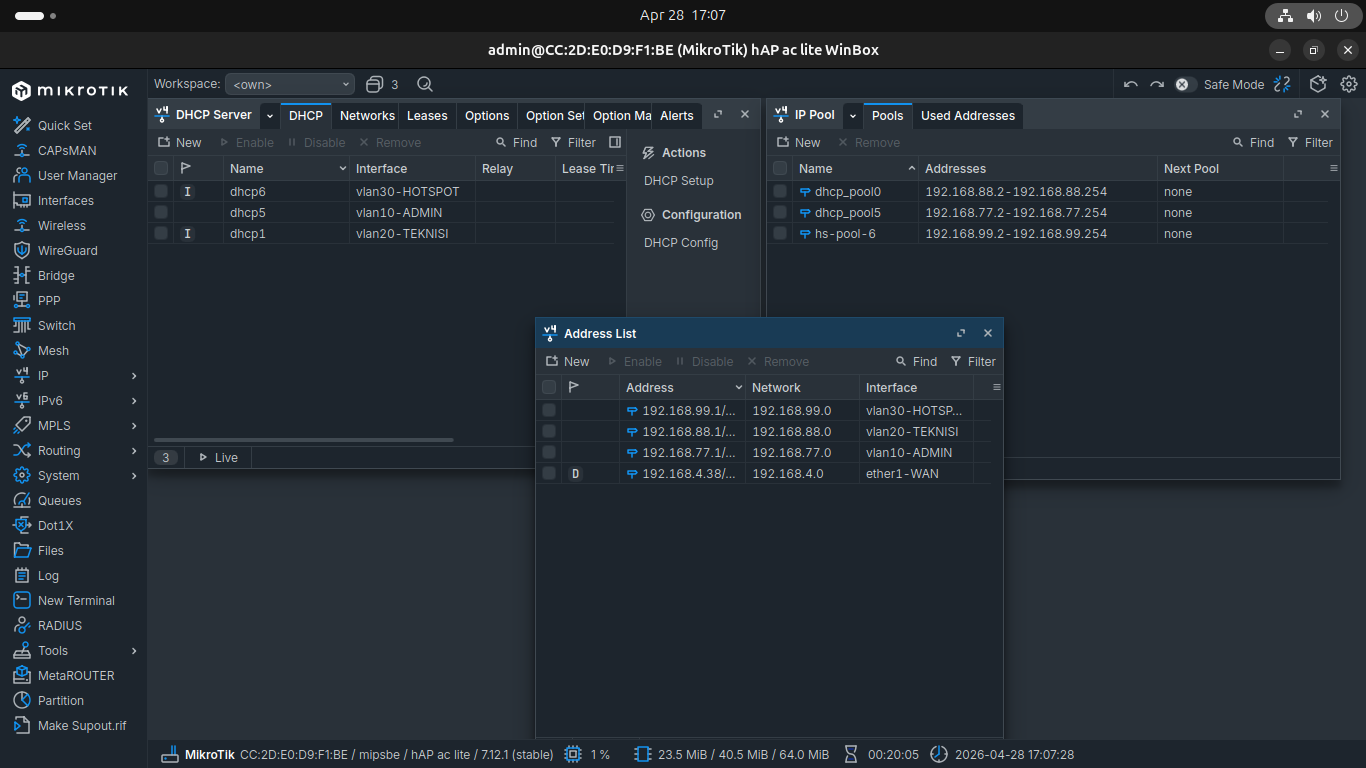
Task: Check the dhcp1 row checkbox
Action: 161,233
